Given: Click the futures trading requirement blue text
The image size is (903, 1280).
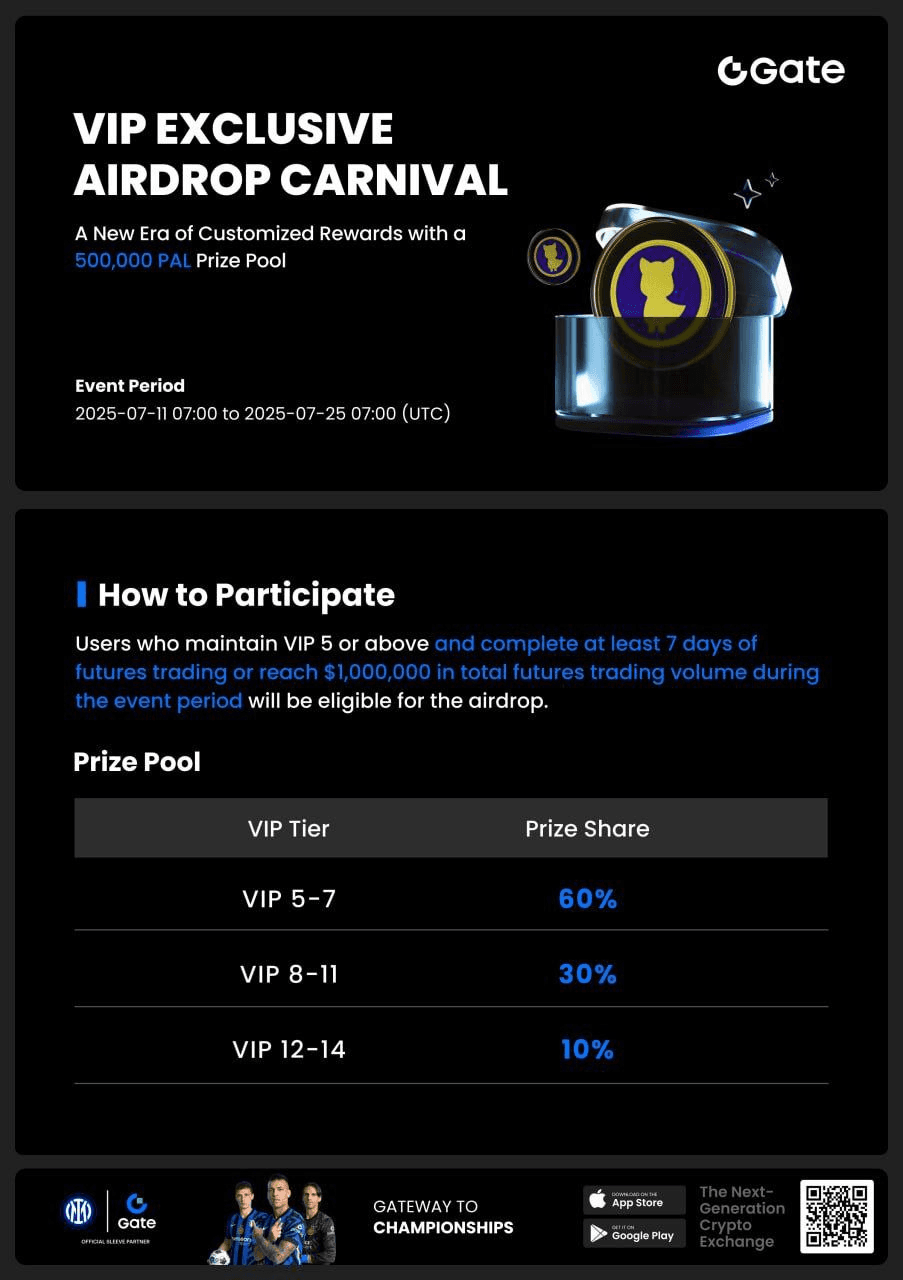Looking at the screenshot, I should pyautogui.click(x=447, y=671).
